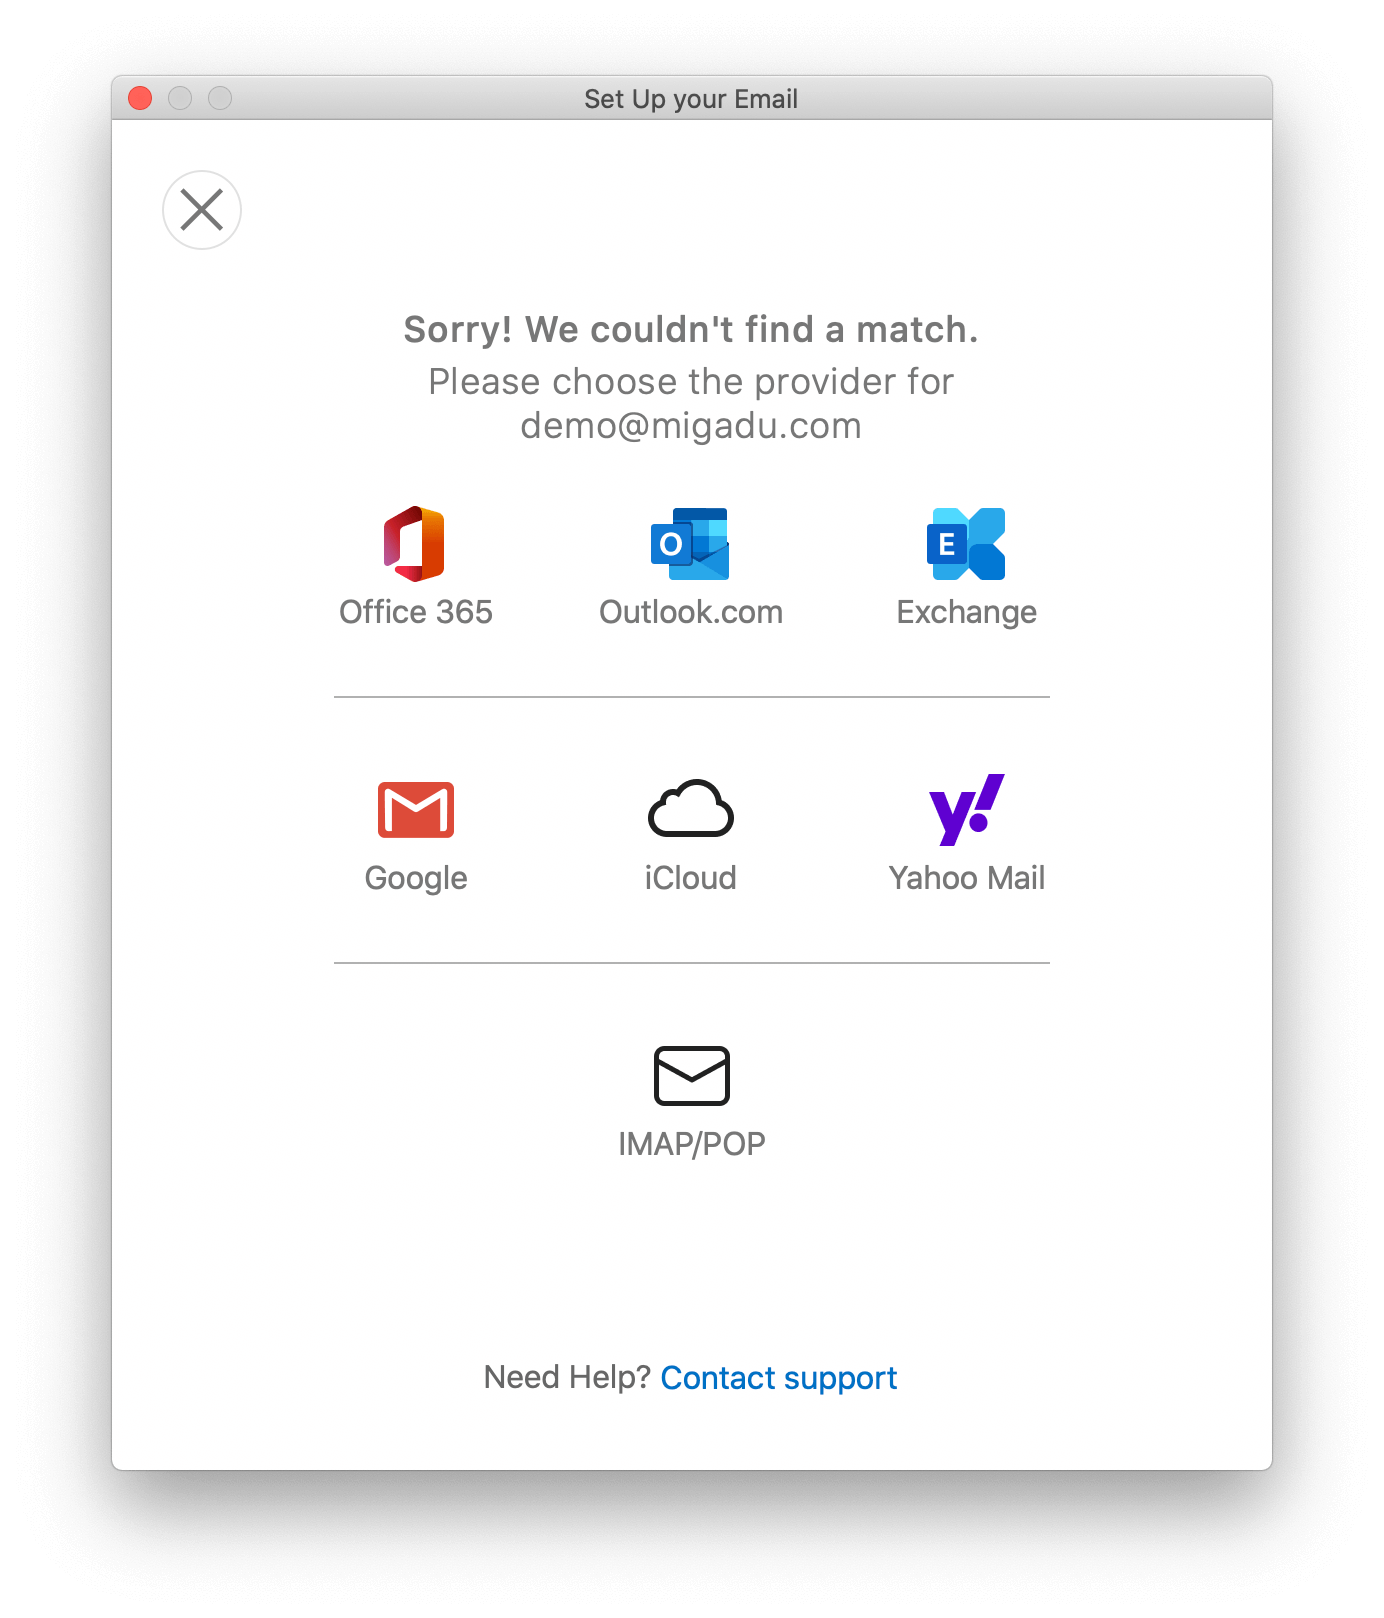The width and height of the screenshot is (1384, 1618).
Task: Select the iCloud cloud icon
Action: point(690,808)
